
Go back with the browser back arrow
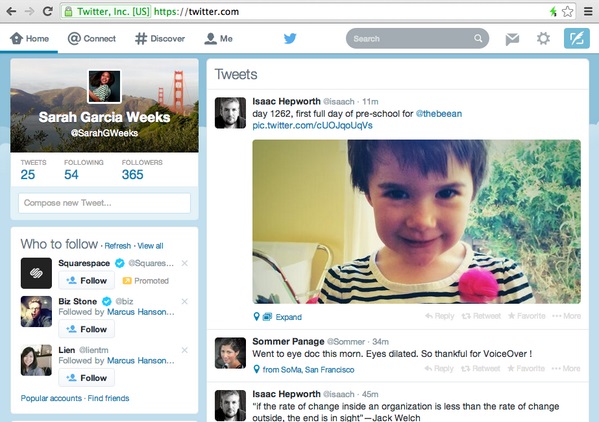click(11, 11)
